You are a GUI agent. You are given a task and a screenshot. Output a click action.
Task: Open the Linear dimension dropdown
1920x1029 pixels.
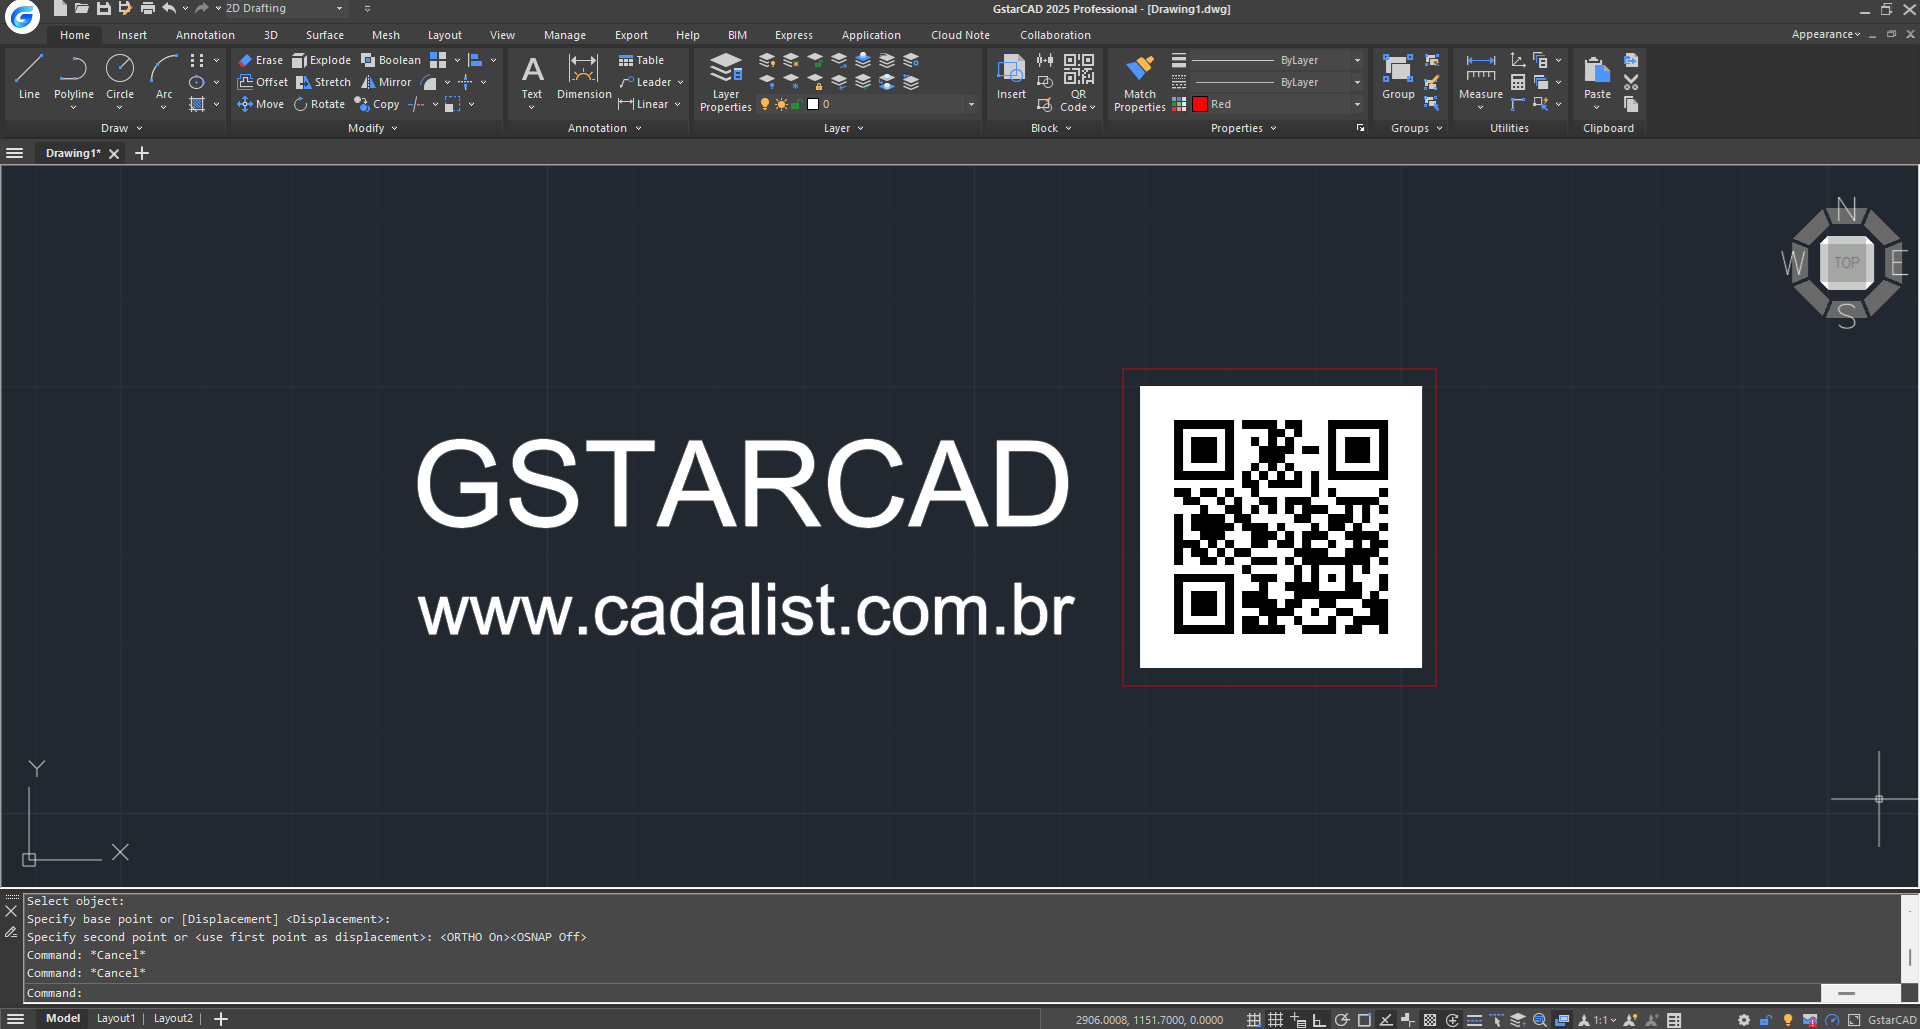click(x=677, y=104)
